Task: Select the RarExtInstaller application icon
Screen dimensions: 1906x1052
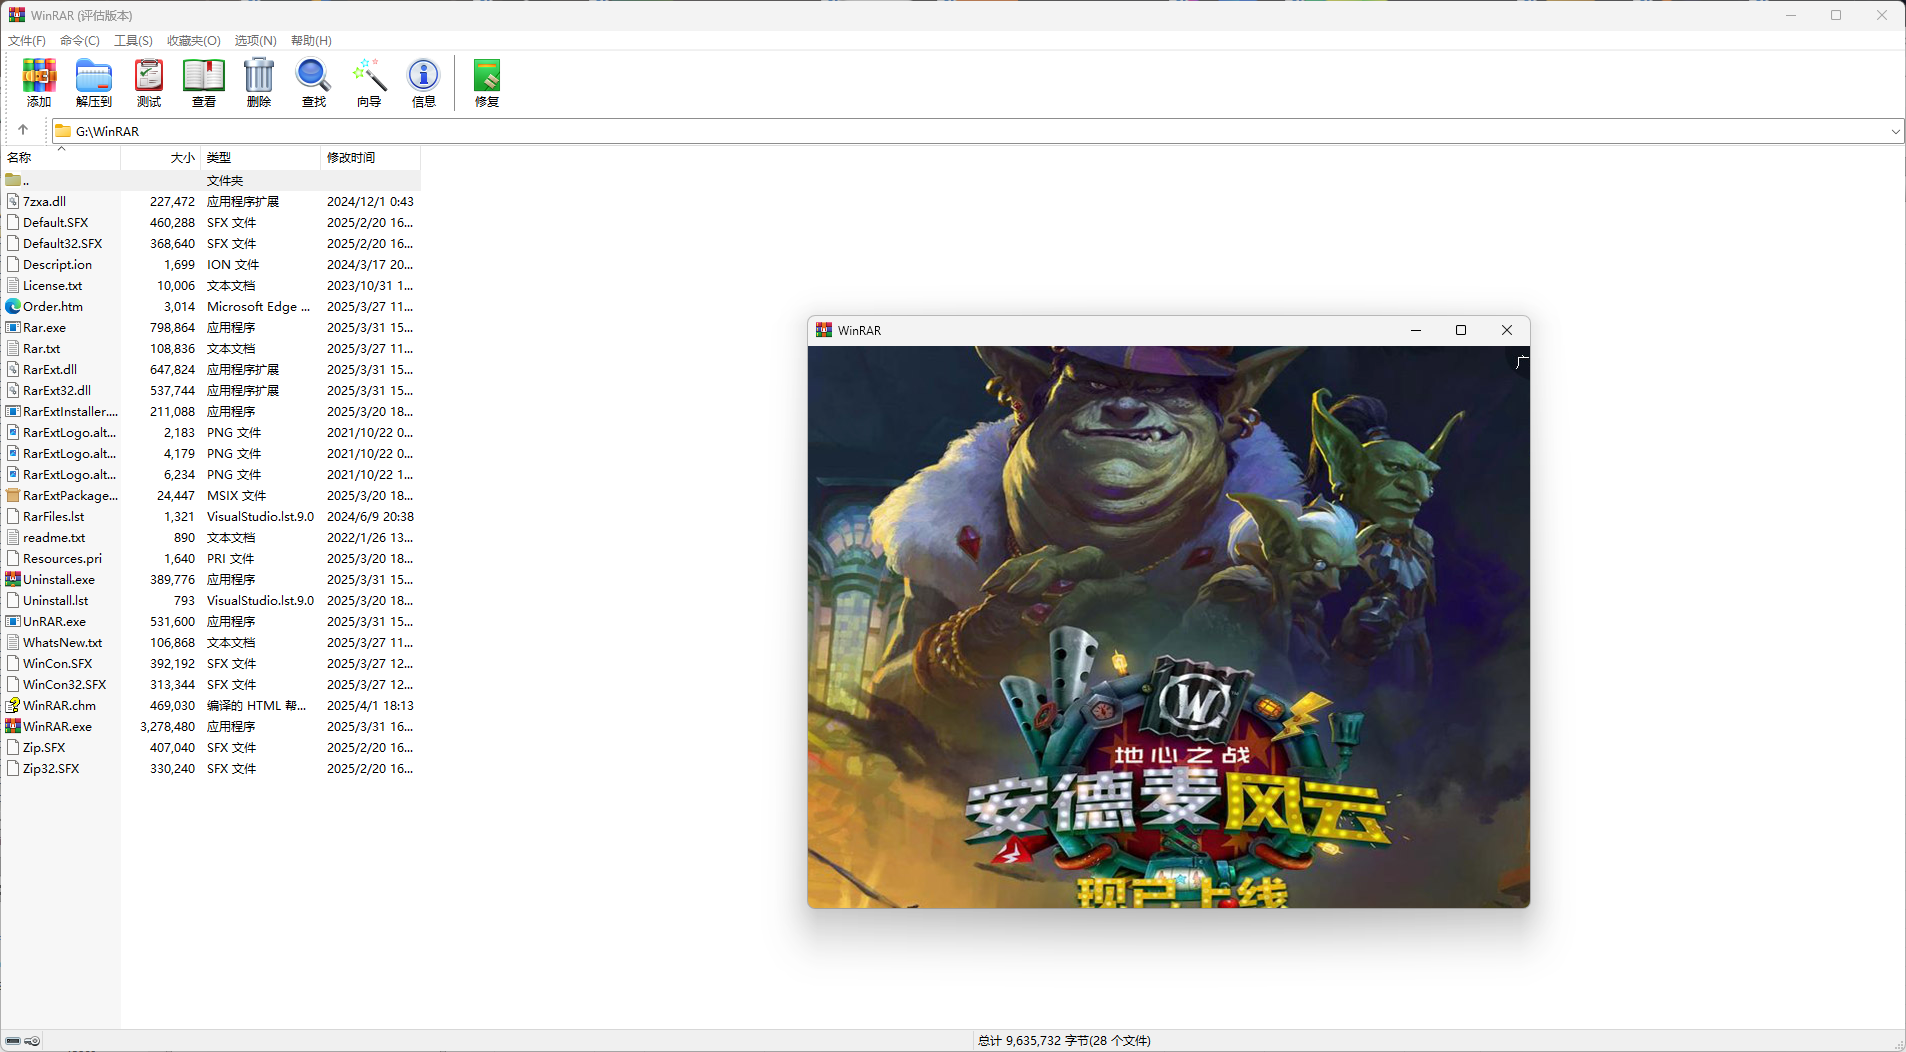Action: pos(13,411)
